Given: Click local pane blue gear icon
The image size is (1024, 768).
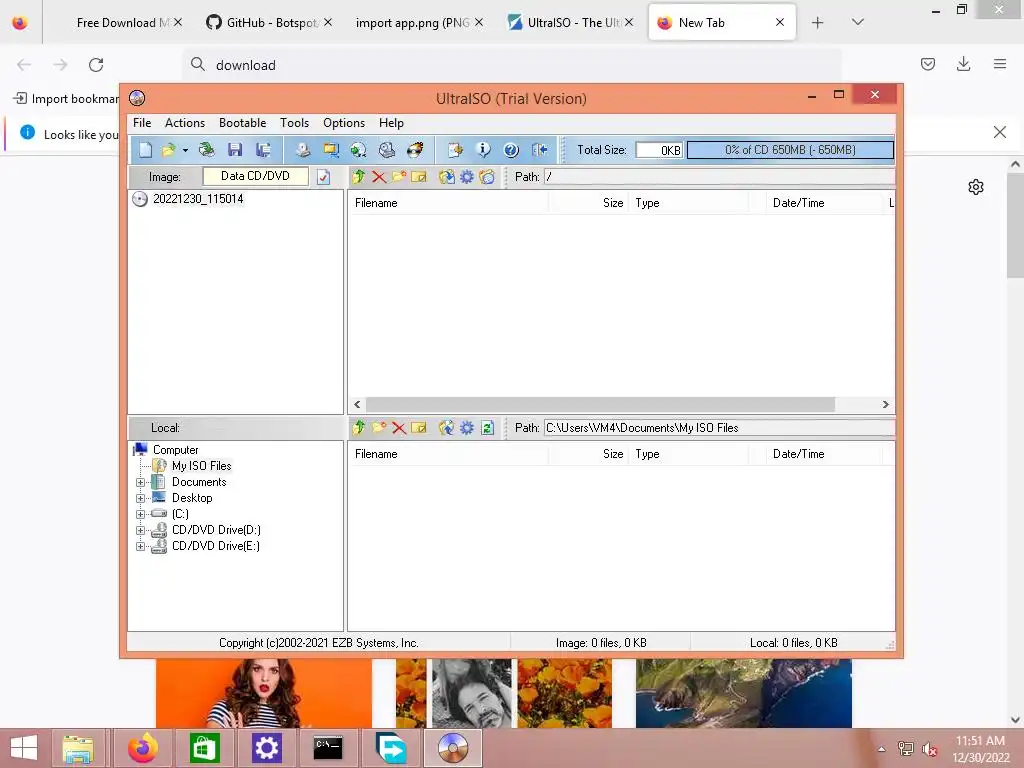Looking at the screenshot, I should pyautogui.click(x=467, y=428).
